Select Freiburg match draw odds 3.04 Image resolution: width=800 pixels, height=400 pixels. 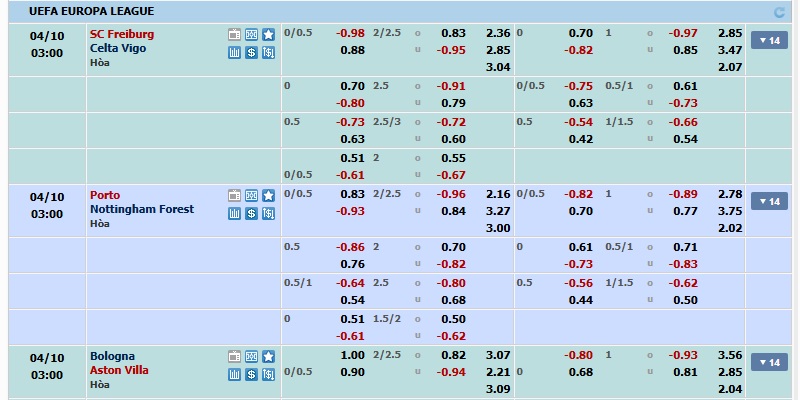tap(498, 67)
